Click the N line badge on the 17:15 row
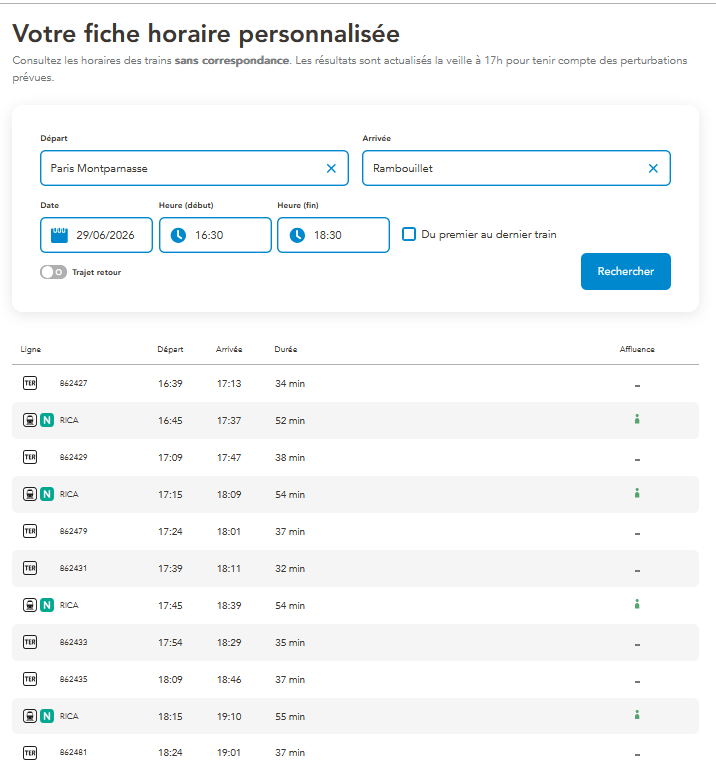 (x=47, y=494)
